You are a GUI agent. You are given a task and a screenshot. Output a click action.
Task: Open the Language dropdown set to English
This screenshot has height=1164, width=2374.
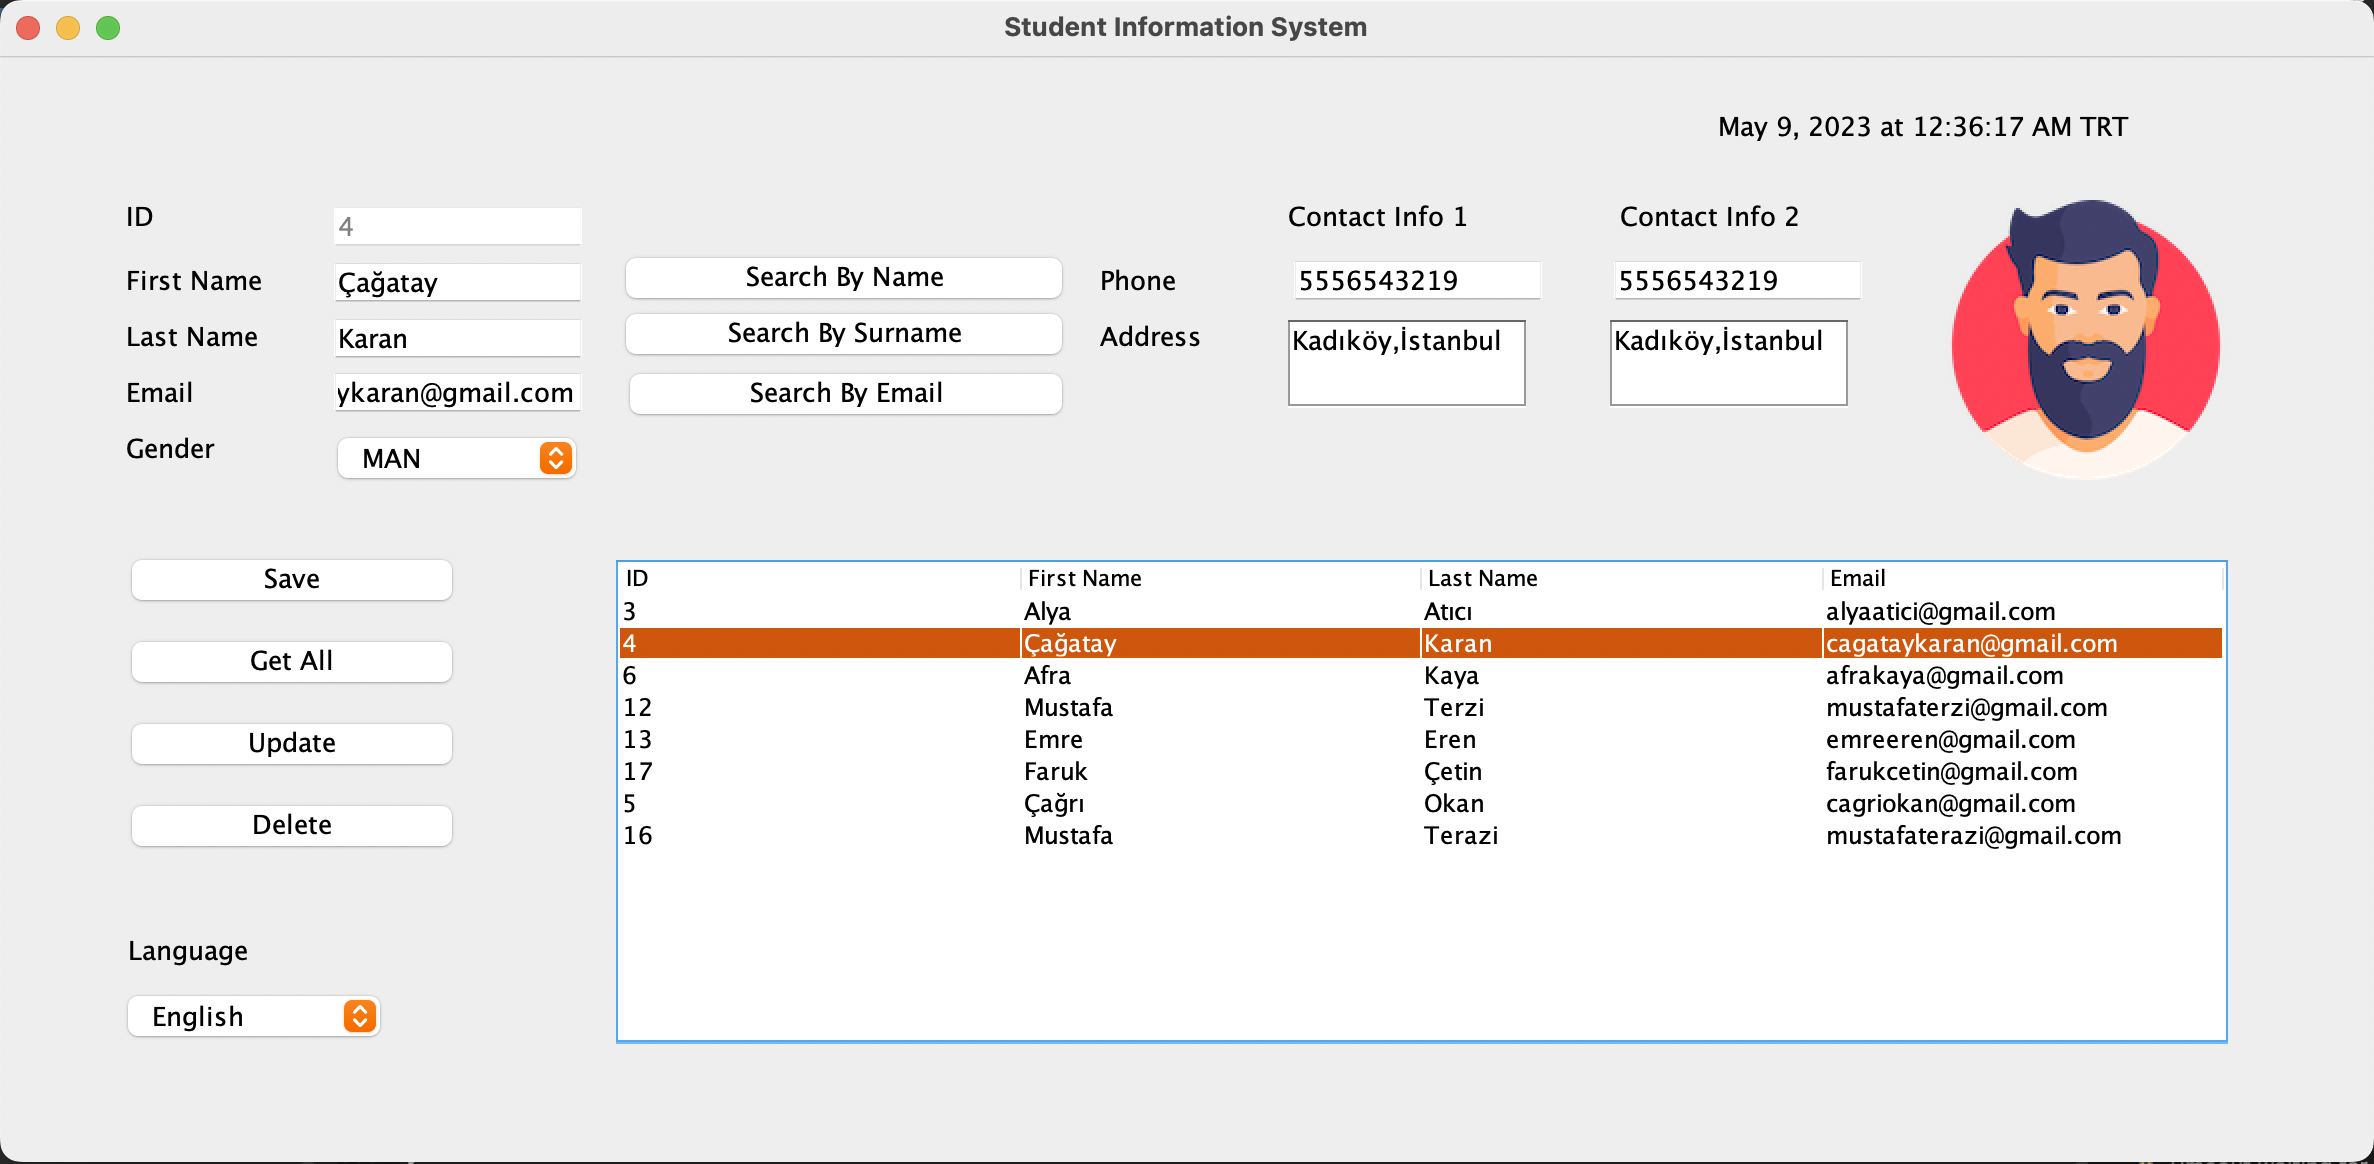click(252, 1016)
